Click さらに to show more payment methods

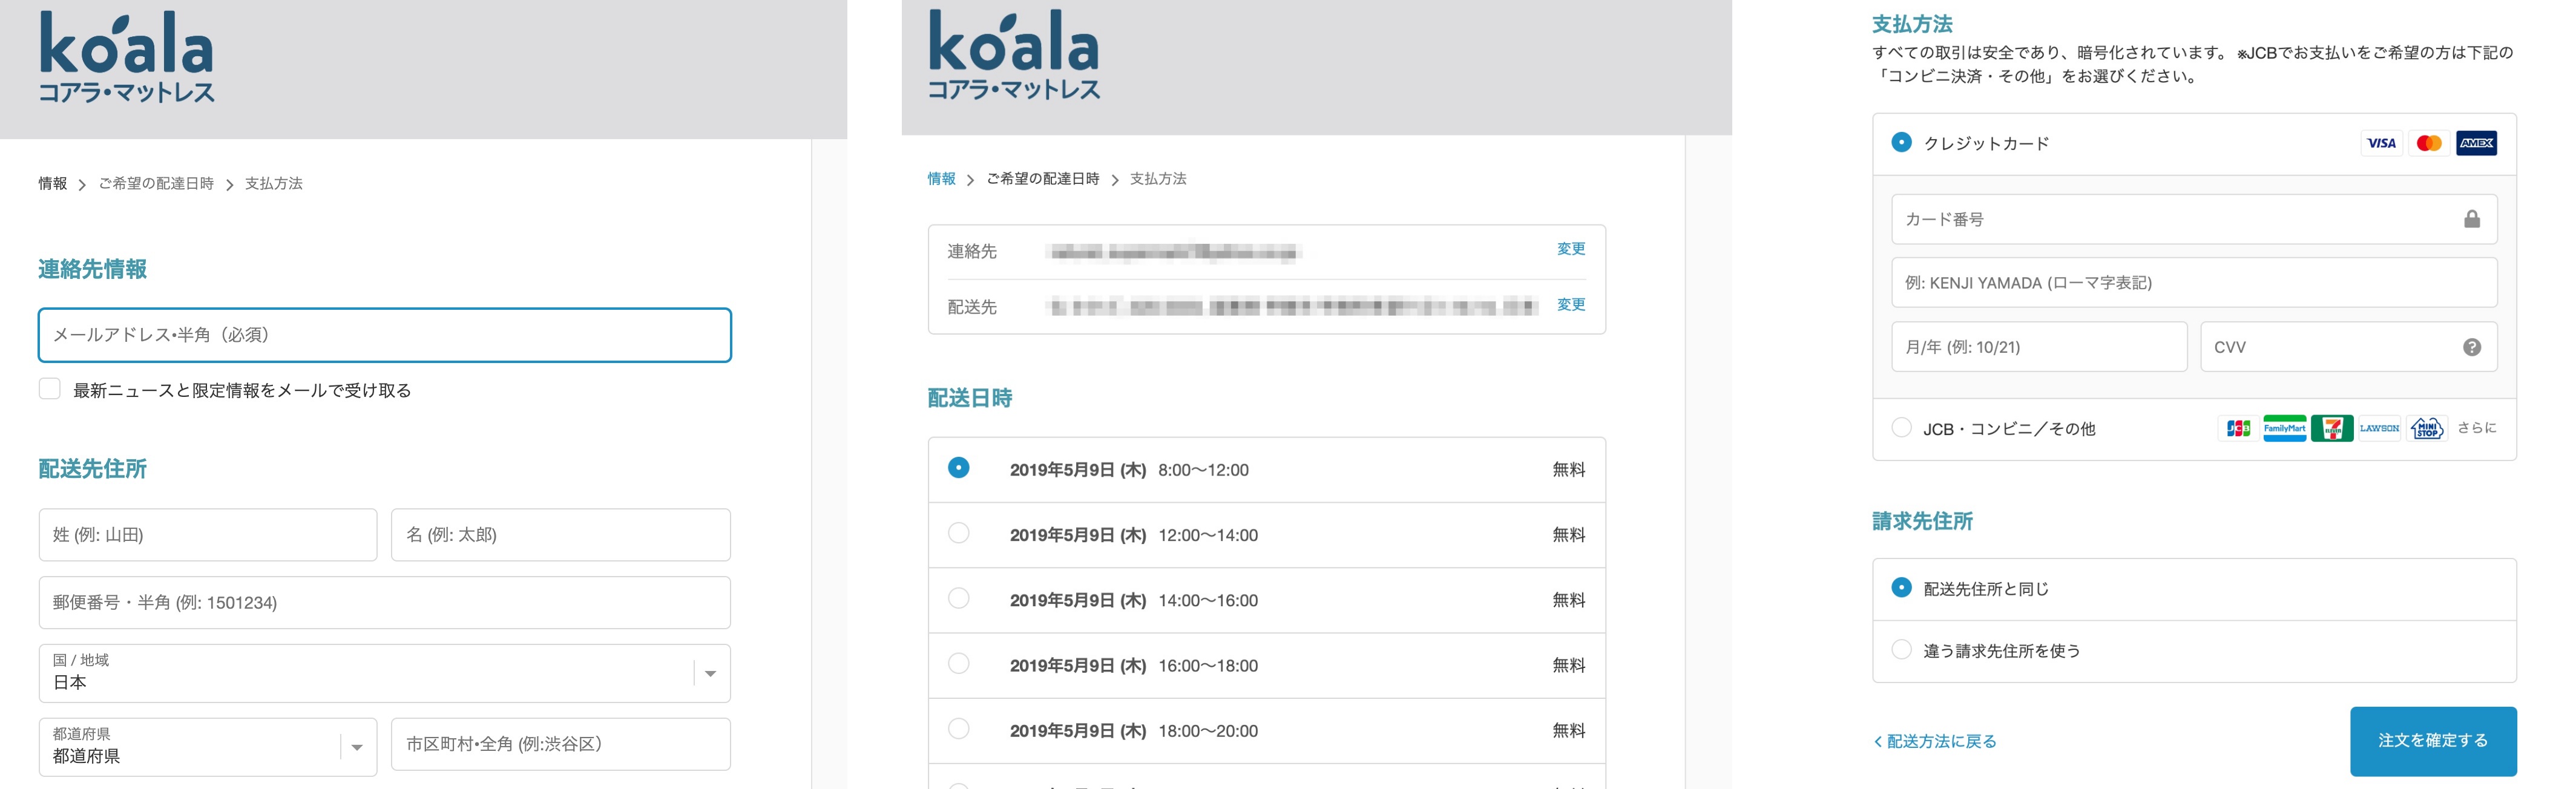click(x=2476, y=428)
